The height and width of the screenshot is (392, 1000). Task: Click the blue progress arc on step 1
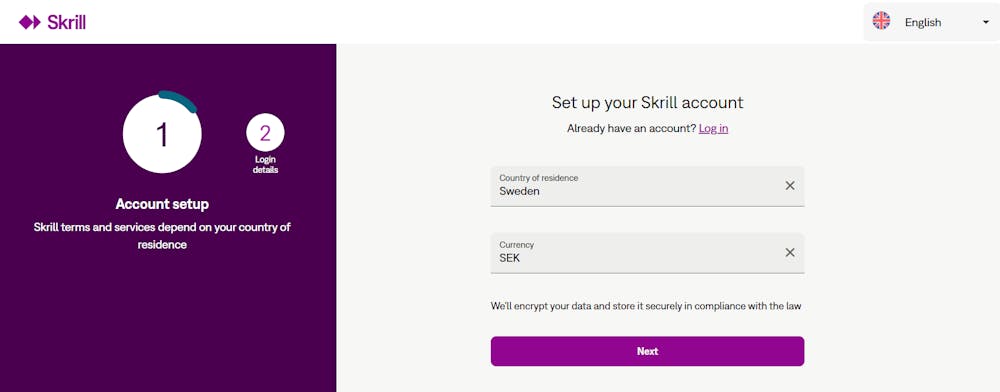(x=178, y=100)
